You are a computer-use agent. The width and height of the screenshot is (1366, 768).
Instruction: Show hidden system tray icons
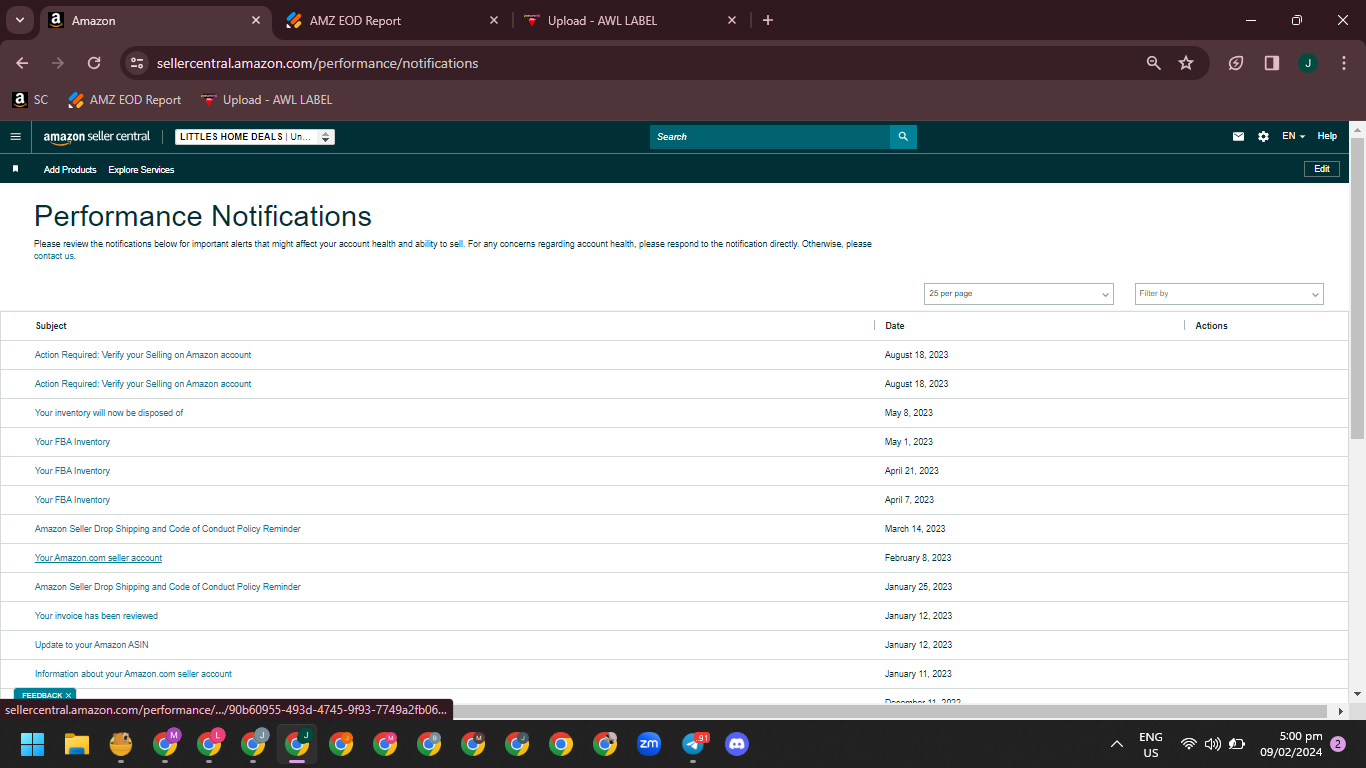(1116, 744)
